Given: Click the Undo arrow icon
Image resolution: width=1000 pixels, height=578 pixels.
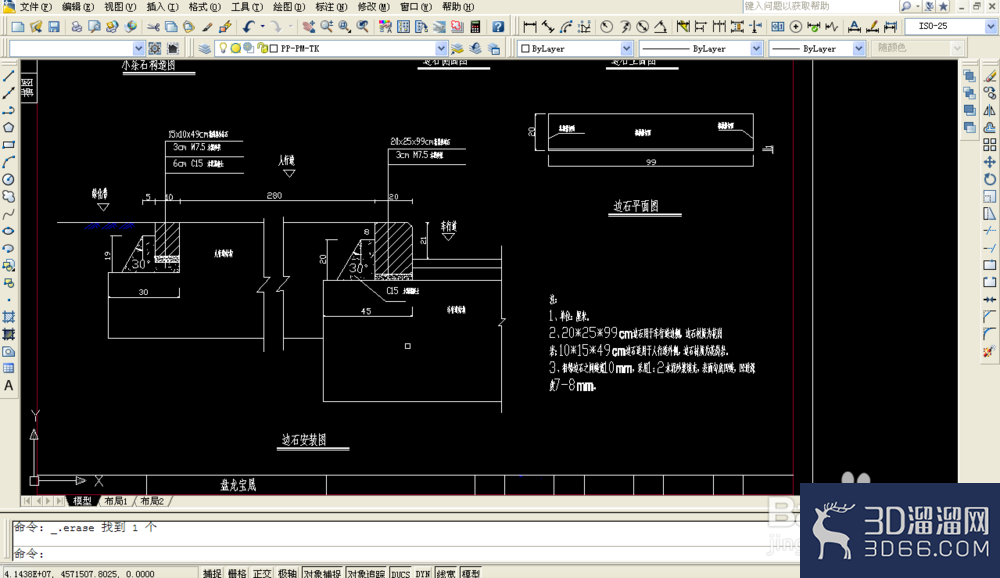Looking at the screenshot, I should tap(248, 27).
